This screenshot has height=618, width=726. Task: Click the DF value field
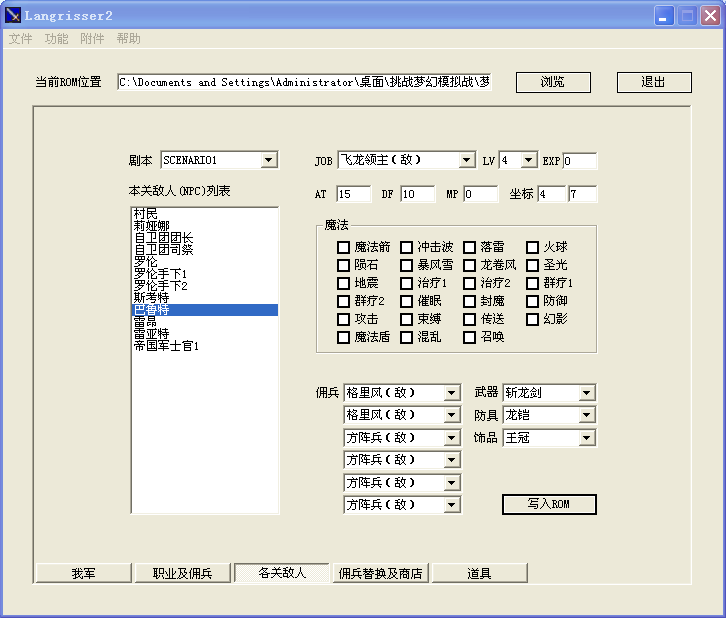(x=418, y=194)
